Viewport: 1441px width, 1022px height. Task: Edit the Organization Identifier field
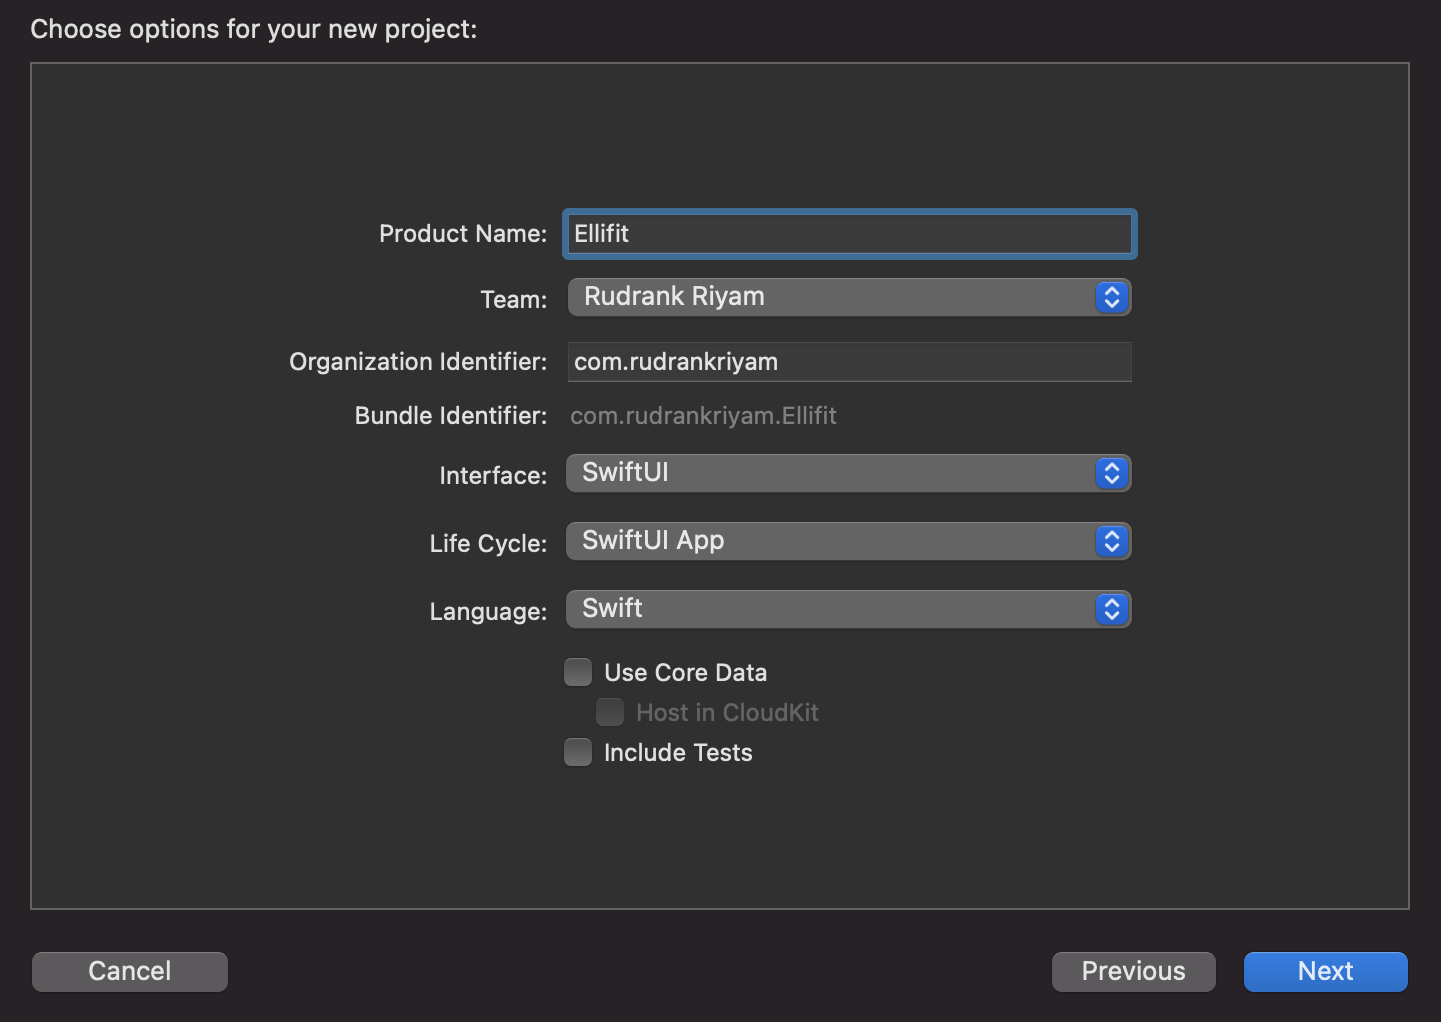coord(849,362)
